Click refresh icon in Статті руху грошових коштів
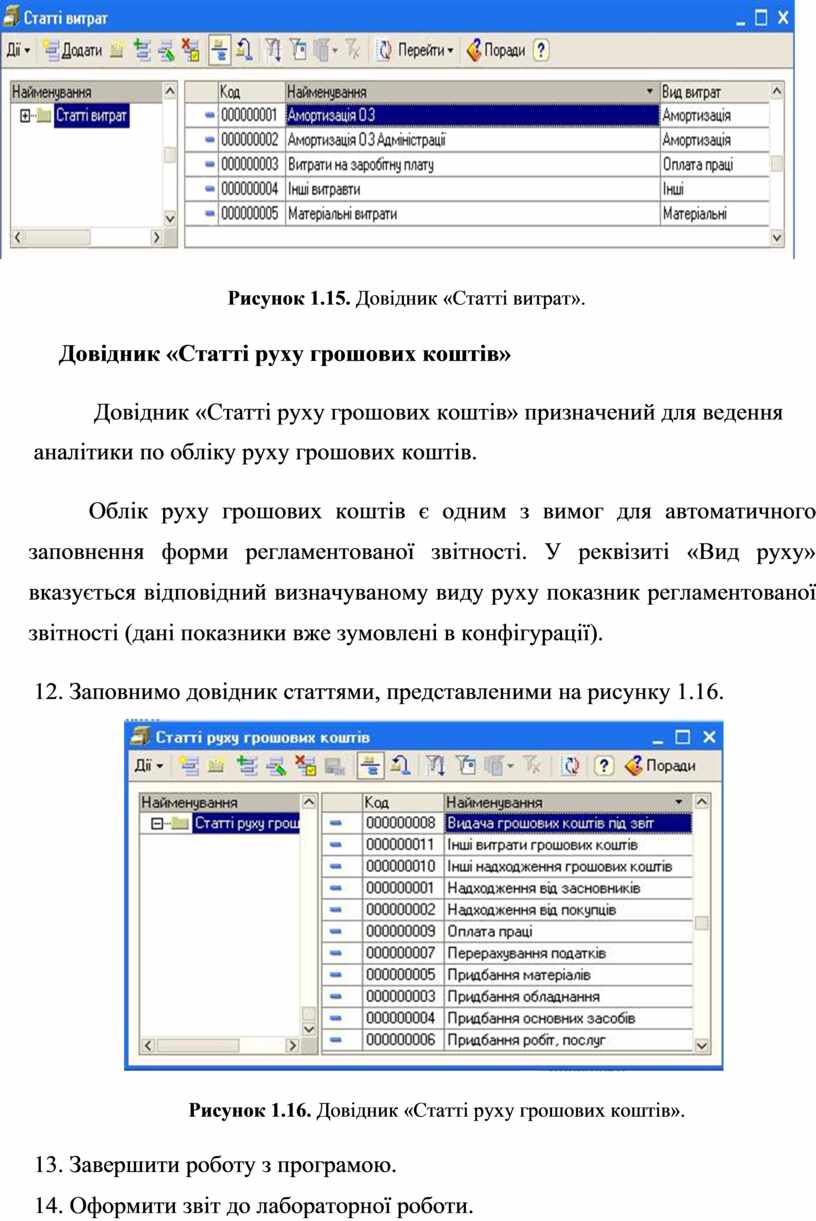Viewport: 816px width, 1221px height. (571, 766)
